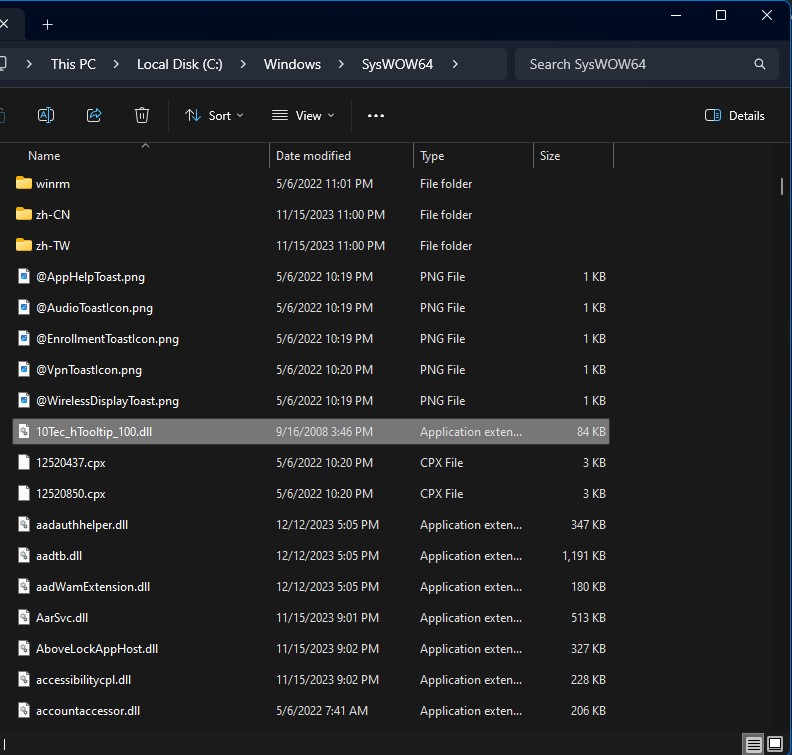The height and width of the screenshot is (755, 792).
Task: Click the 1,191 KB size cell
Action: click(583, 556)
